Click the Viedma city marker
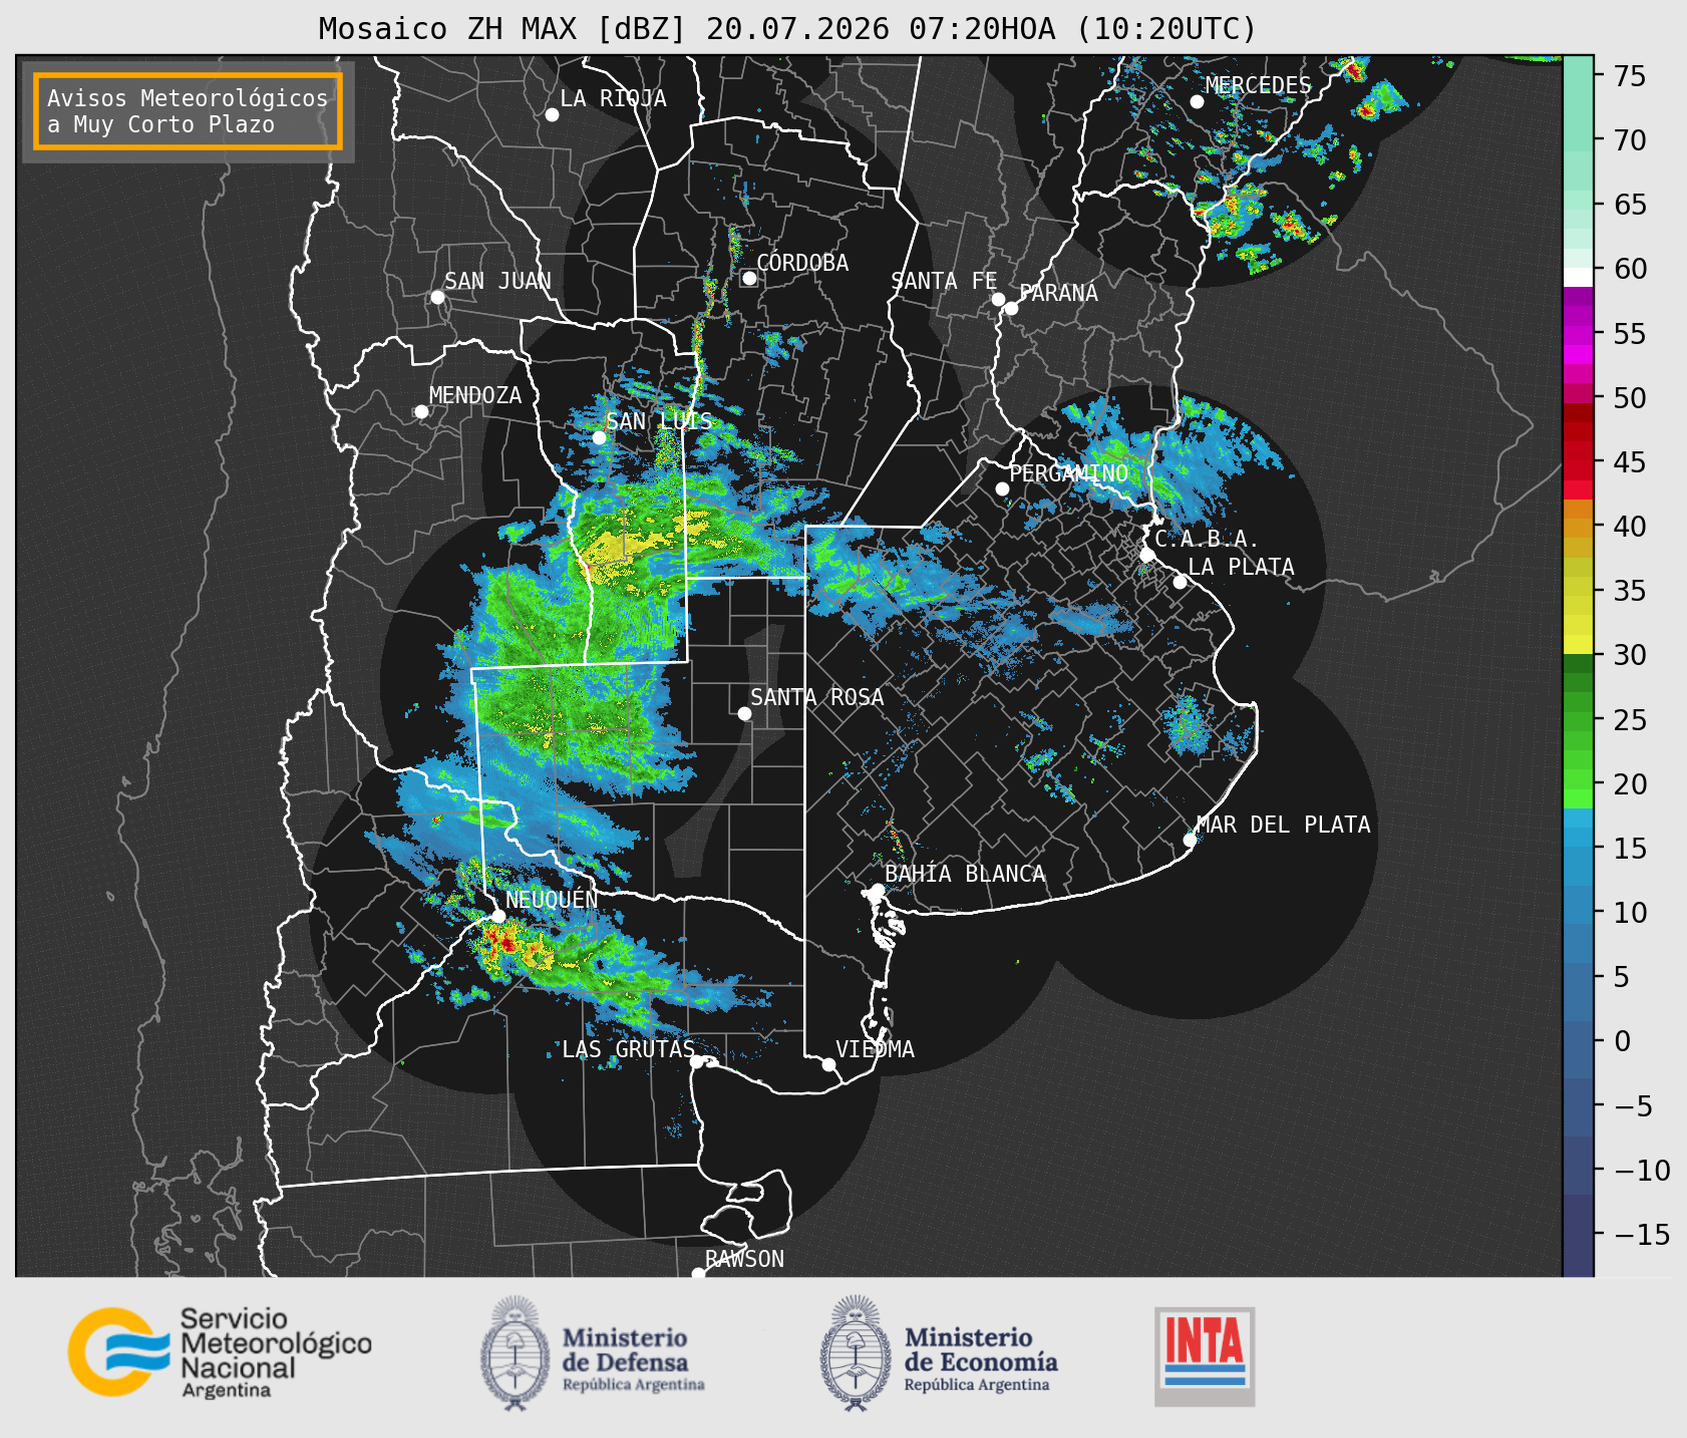Viewport: 1687px width, 1438px height. coord(829,1064)
